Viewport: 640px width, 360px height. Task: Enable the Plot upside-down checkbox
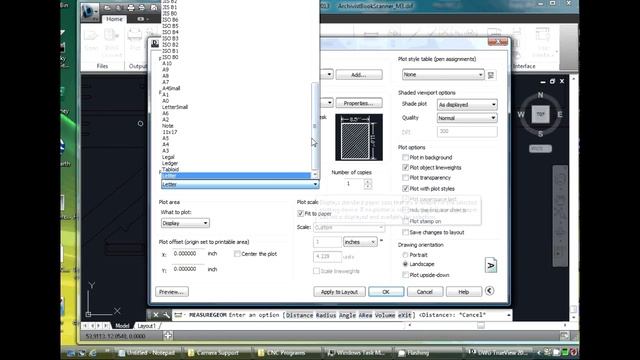click(x=405, y=275)
